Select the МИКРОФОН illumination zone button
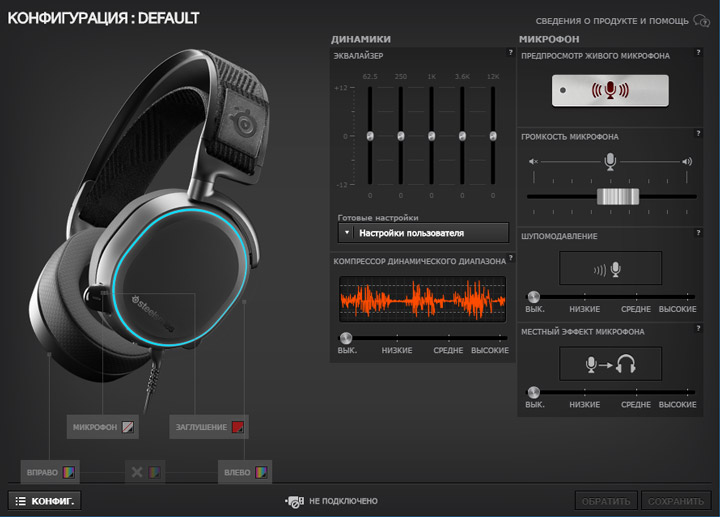The image size is (720, 517). click(102, 427)
